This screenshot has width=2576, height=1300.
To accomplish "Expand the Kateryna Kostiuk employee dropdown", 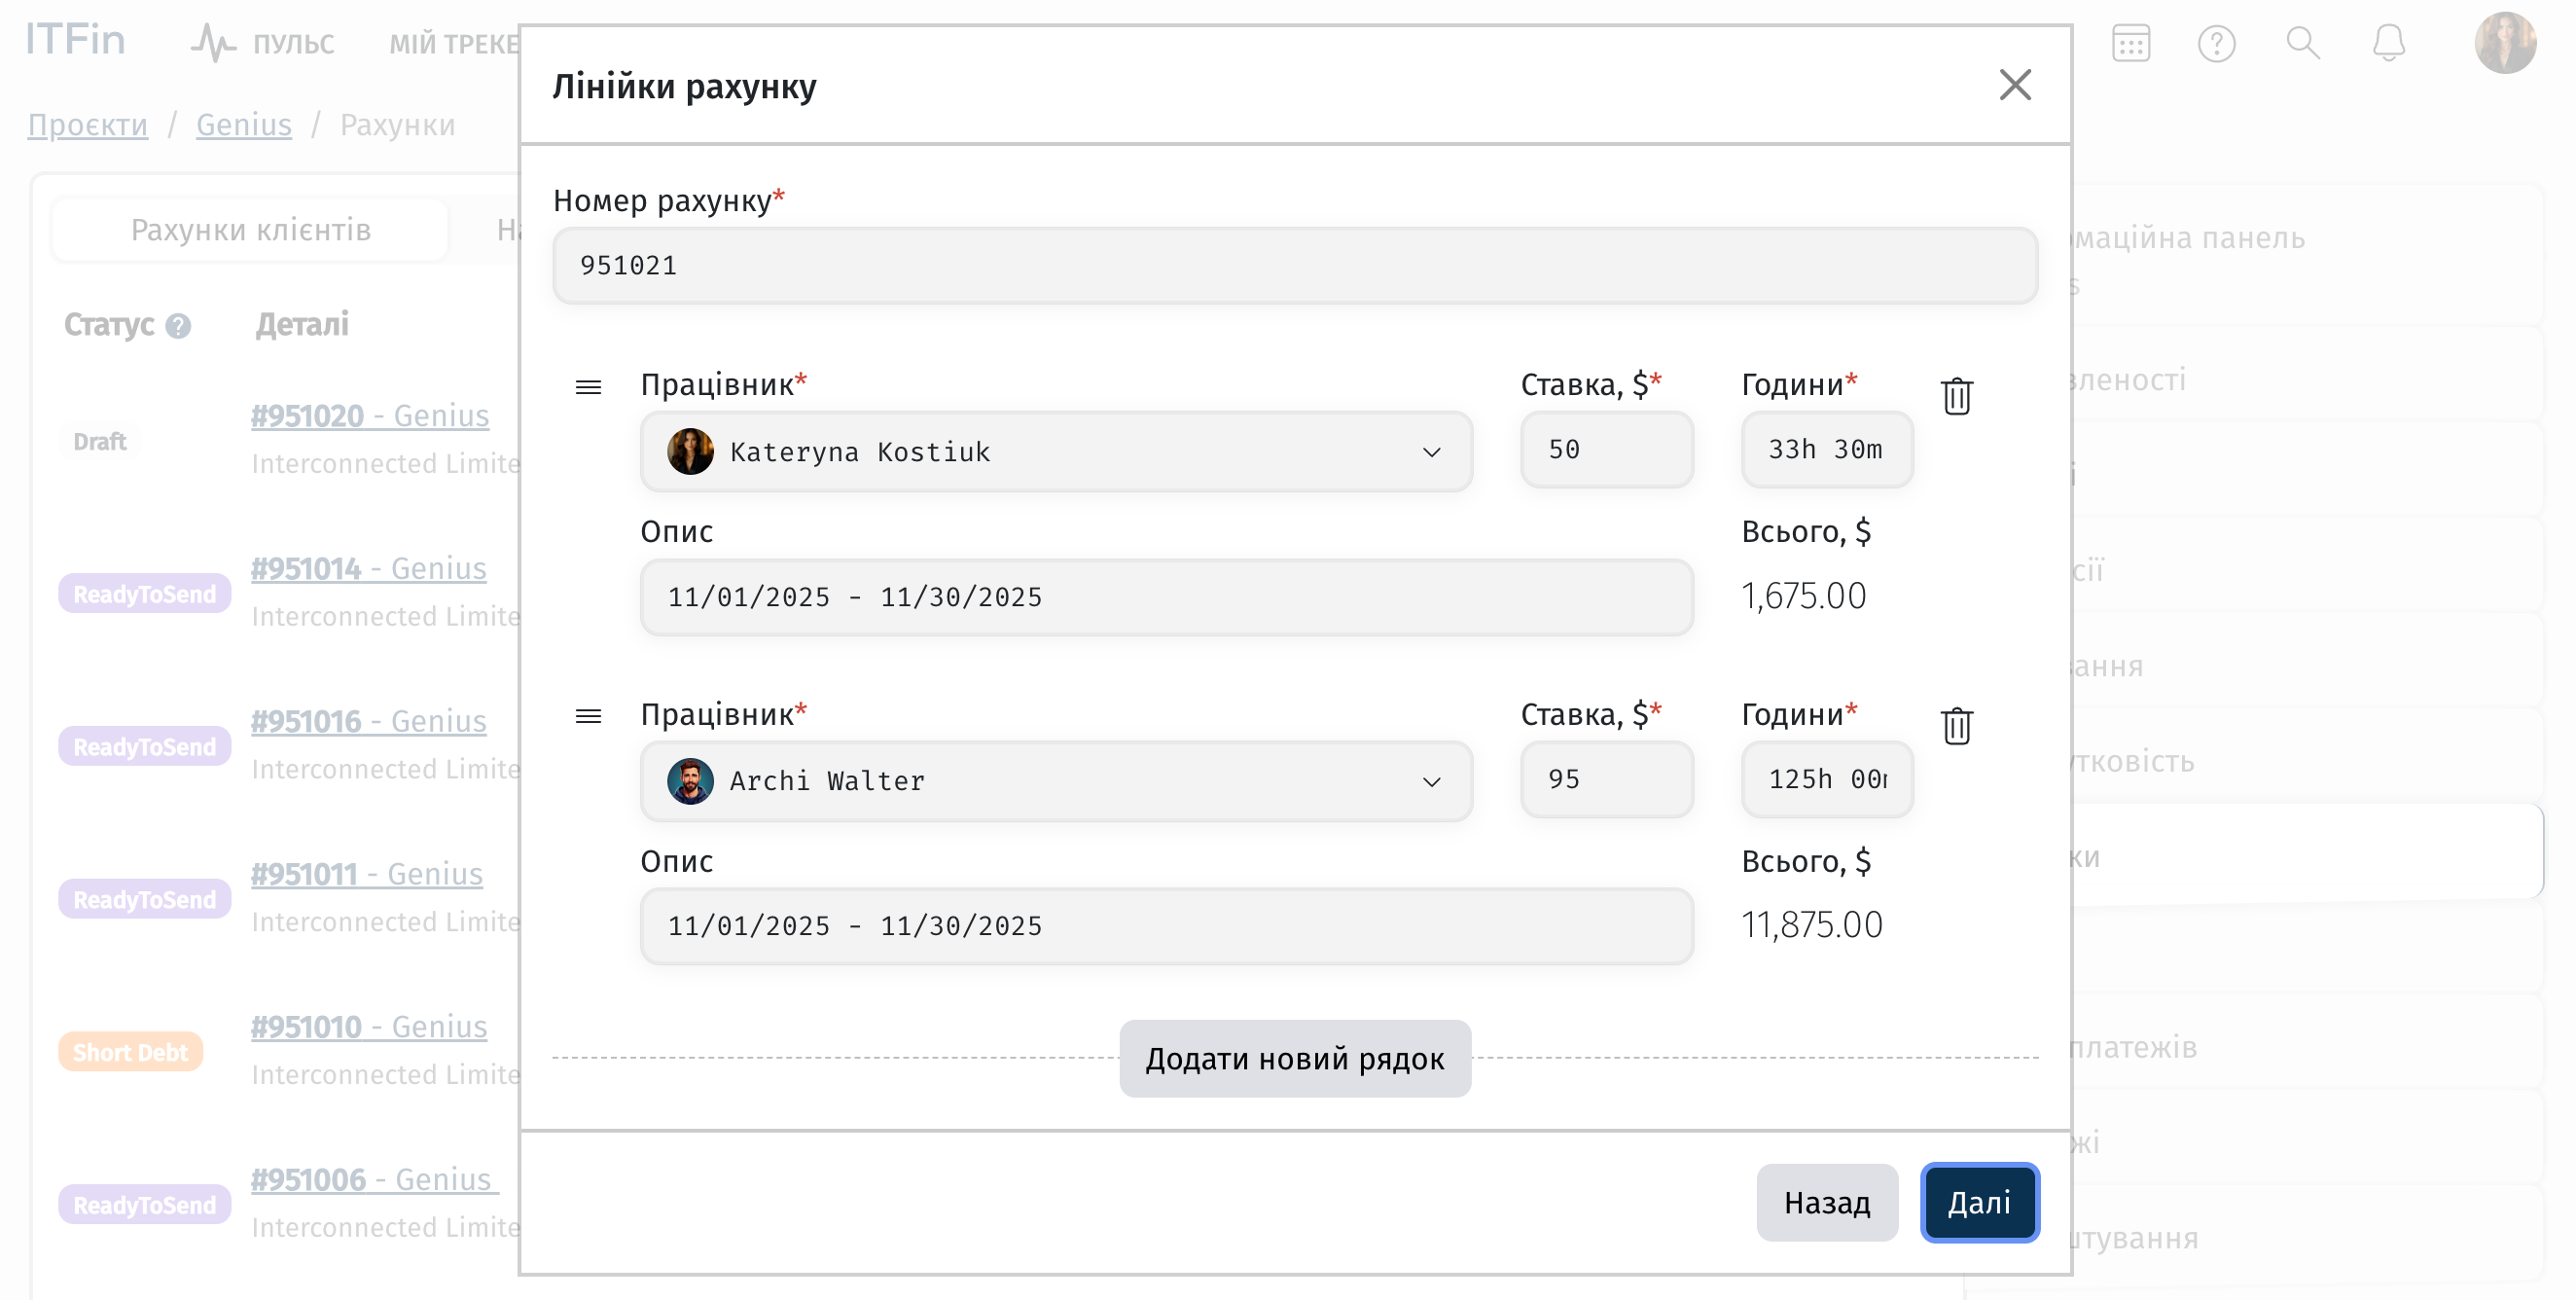I will (x=1430, y=452).
